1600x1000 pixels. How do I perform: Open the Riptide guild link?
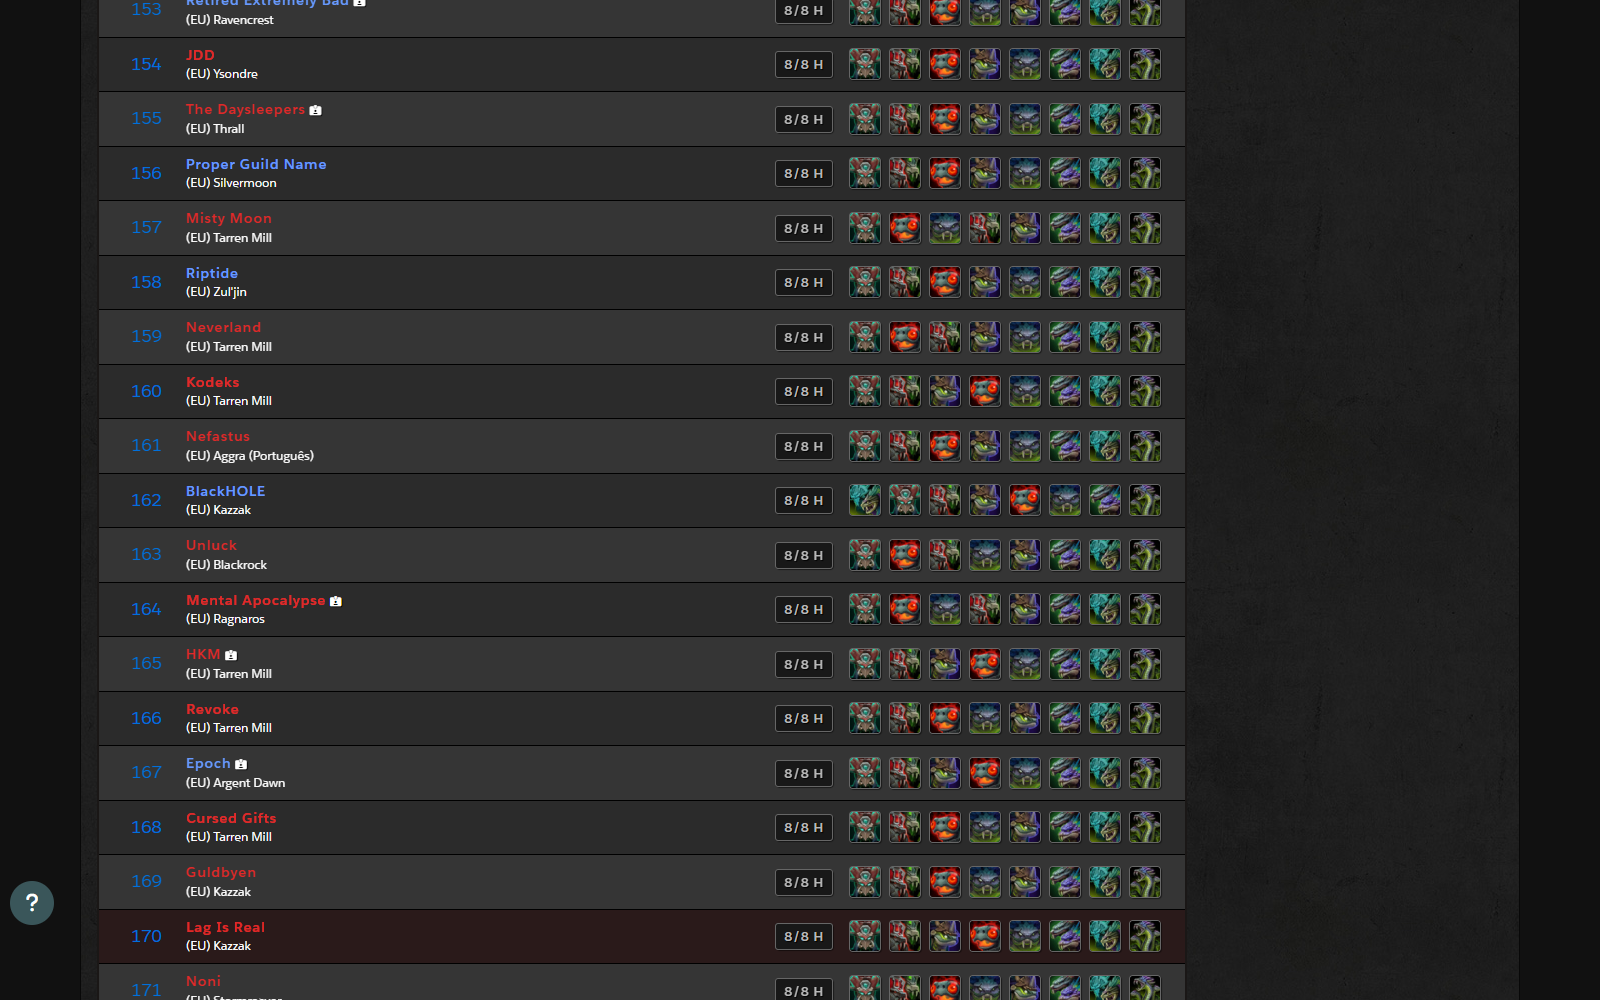(x=212, y=273)
